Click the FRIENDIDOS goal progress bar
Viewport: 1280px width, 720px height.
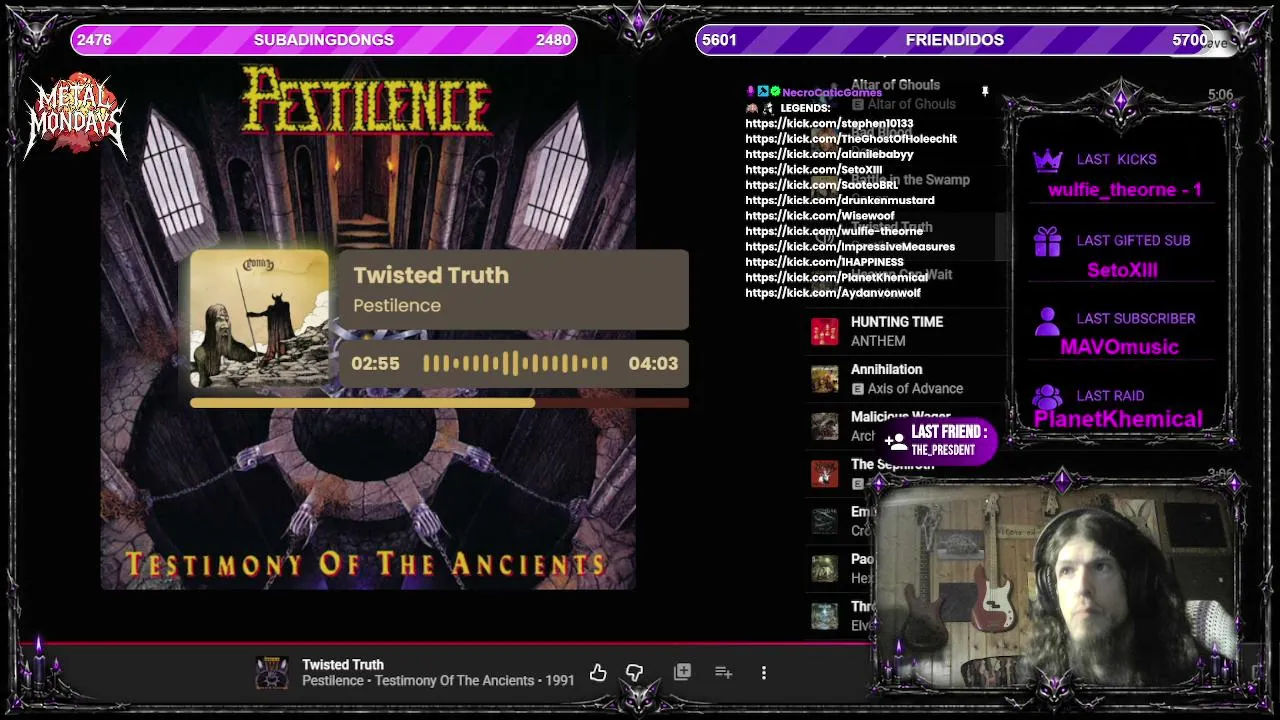tap(955, 40)
